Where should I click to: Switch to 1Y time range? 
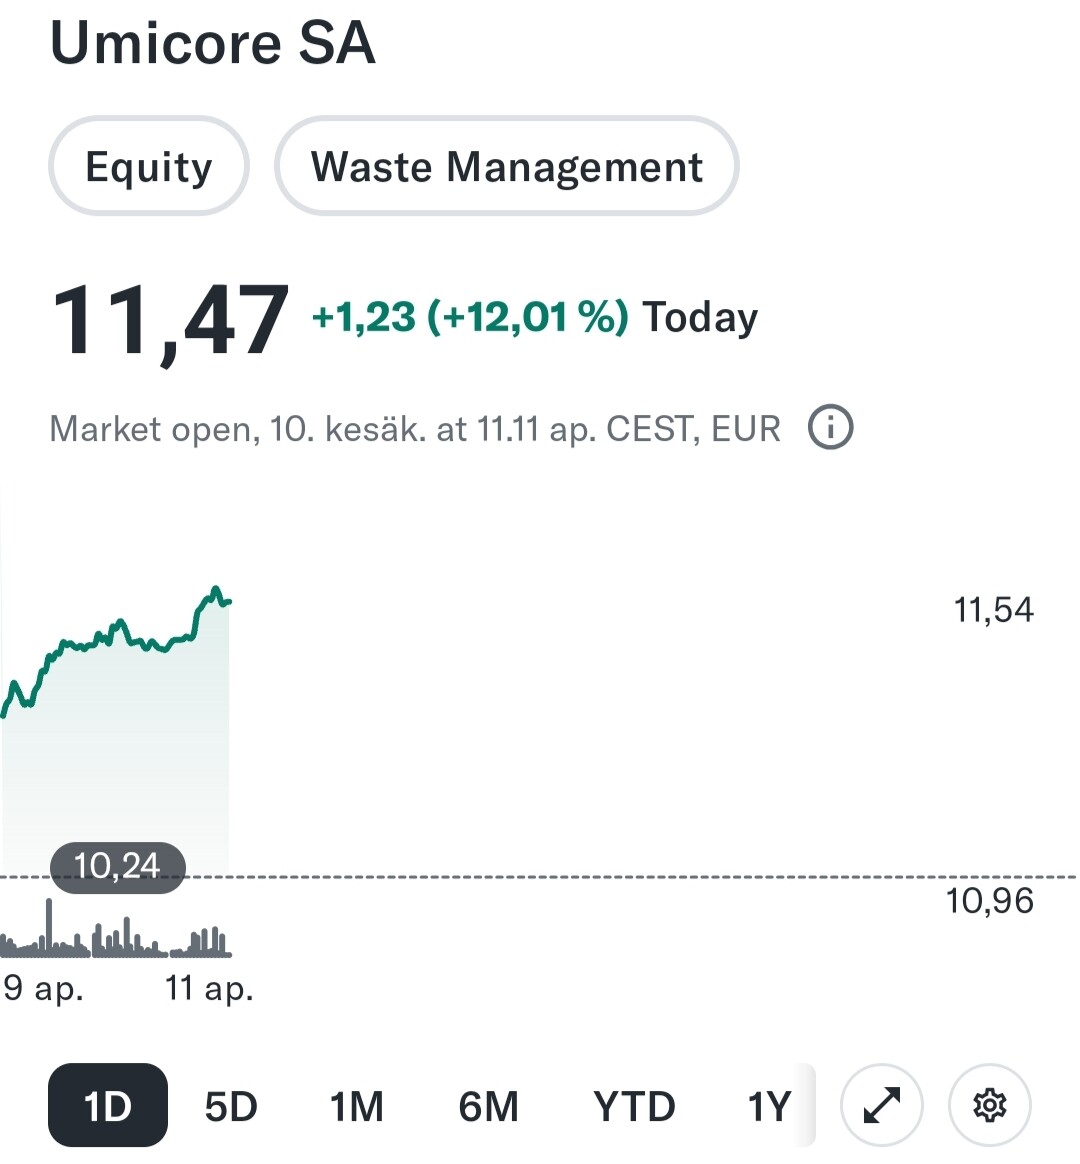pos(770,1106)
